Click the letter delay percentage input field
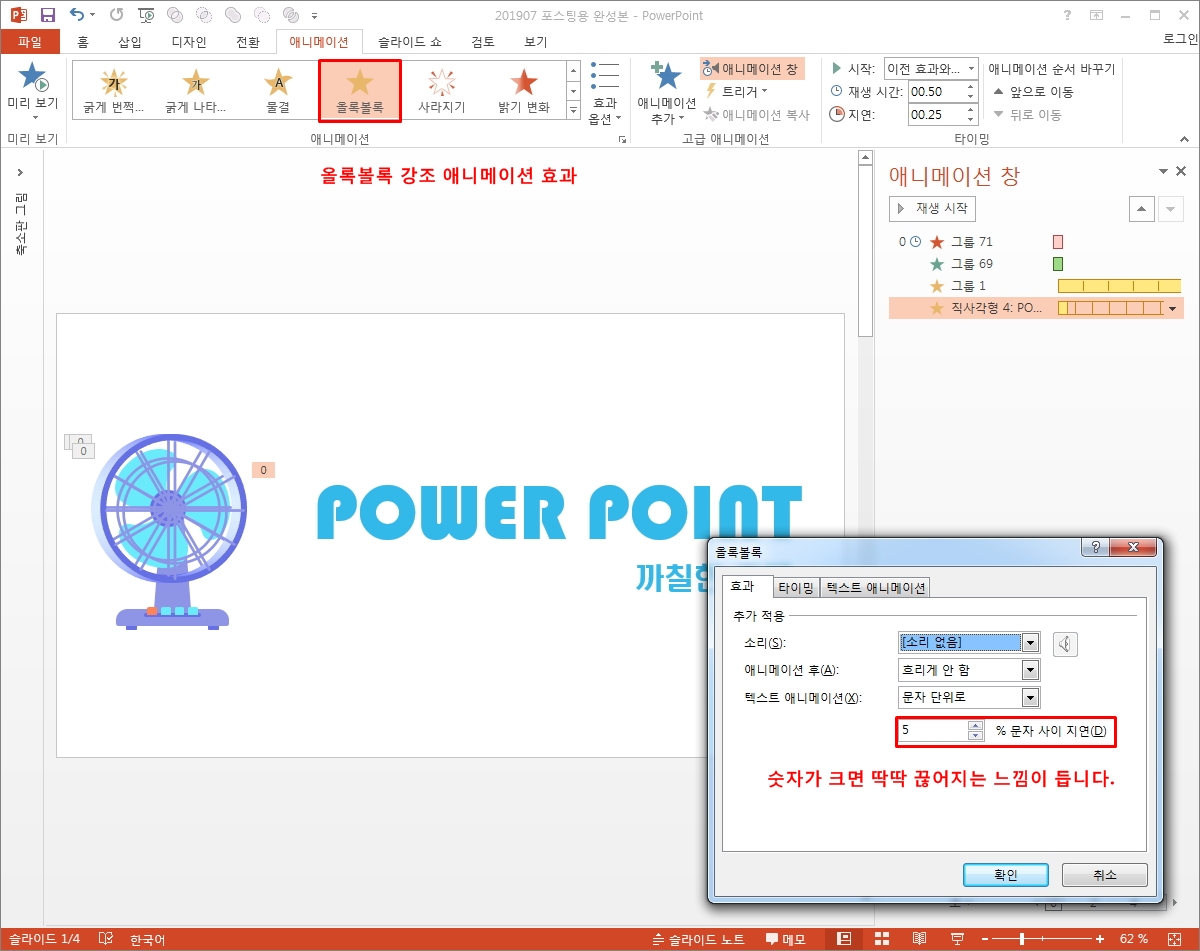 click(x=933, y=731)
